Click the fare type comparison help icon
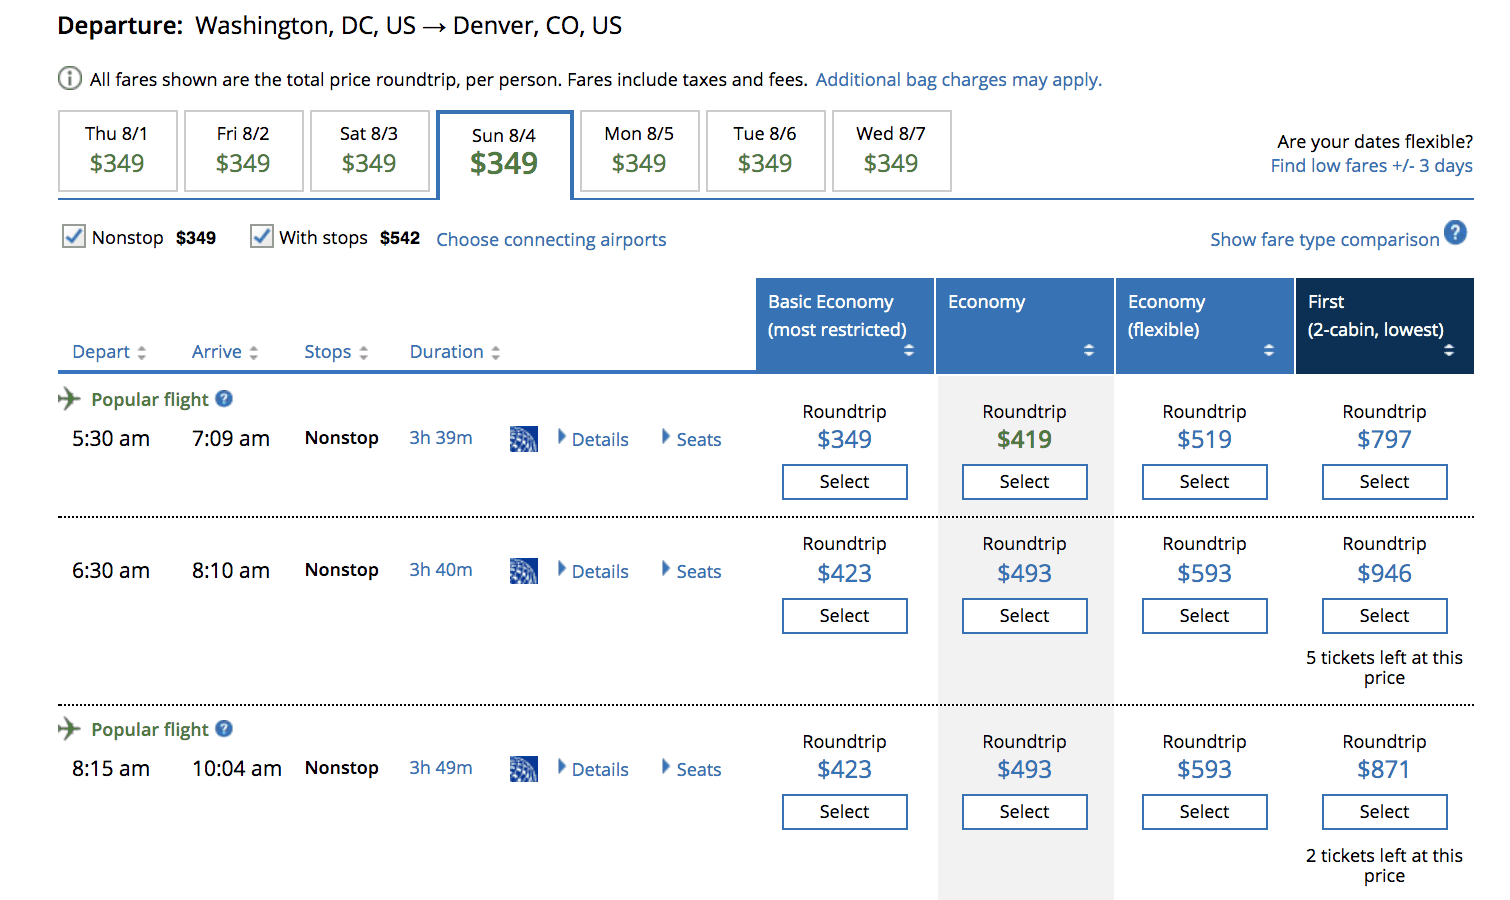The width and height of the screenshot is (1510, 900). (1456, 233)
